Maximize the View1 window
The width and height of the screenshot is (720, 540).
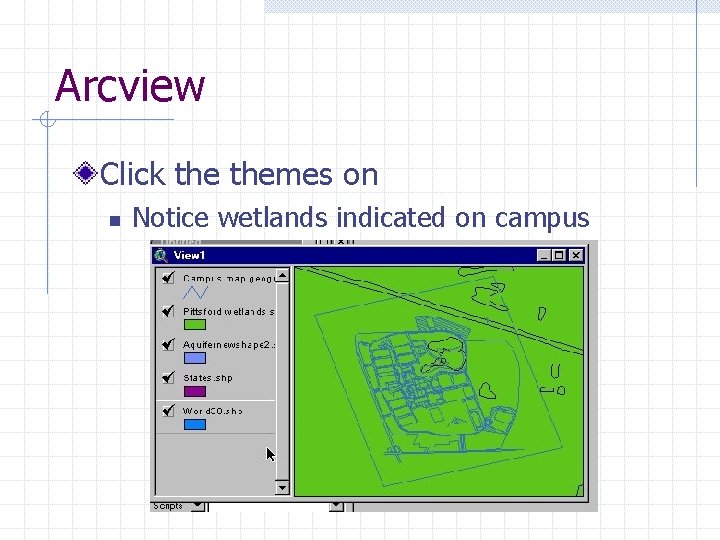tap(559, 255)
